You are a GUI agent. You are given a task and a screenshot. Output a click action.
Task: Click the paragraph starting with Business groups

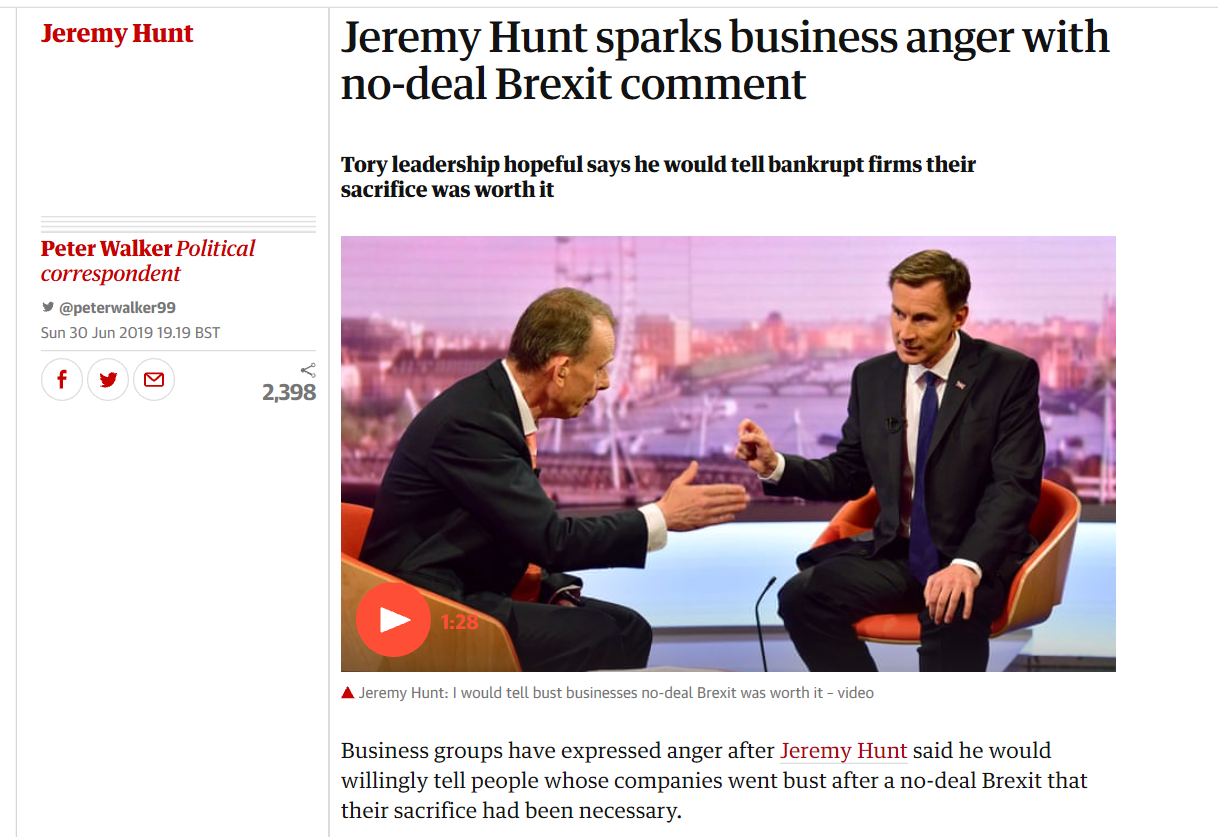tap(713, 780)
